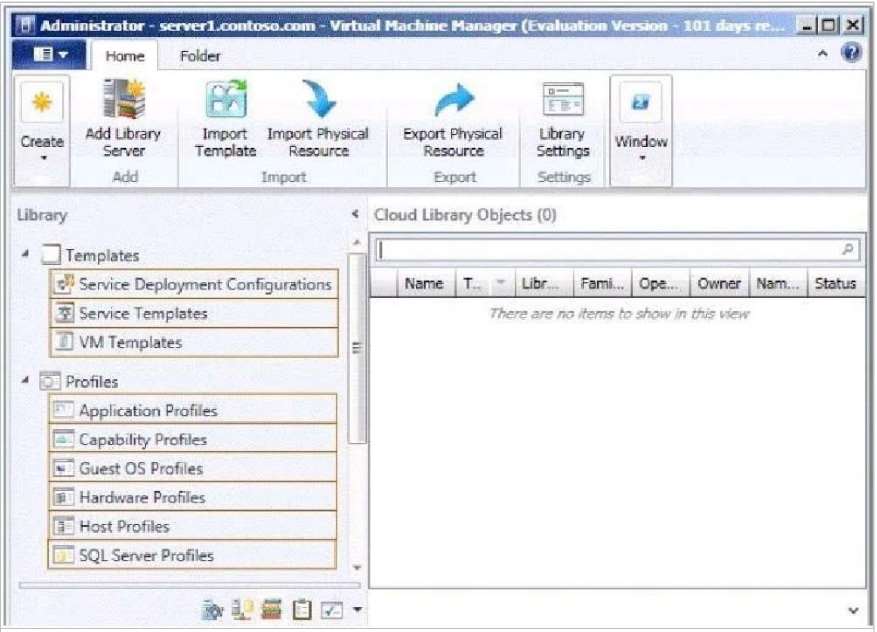The height and width of the screenshot is (632, 877).
Task: Click the Export Physical Resource arrow icon
Action: (454, 98)
